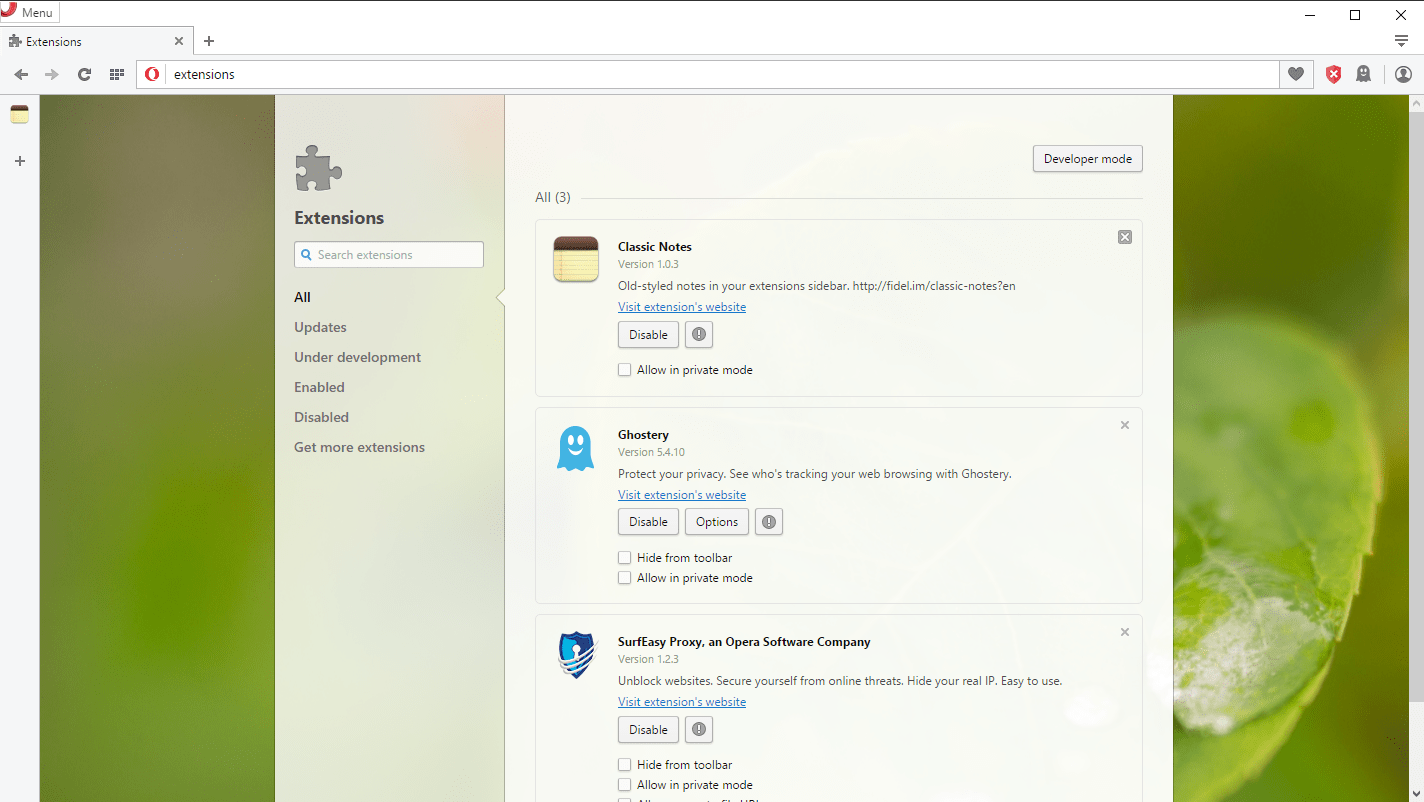Go back to previous page

21,74
